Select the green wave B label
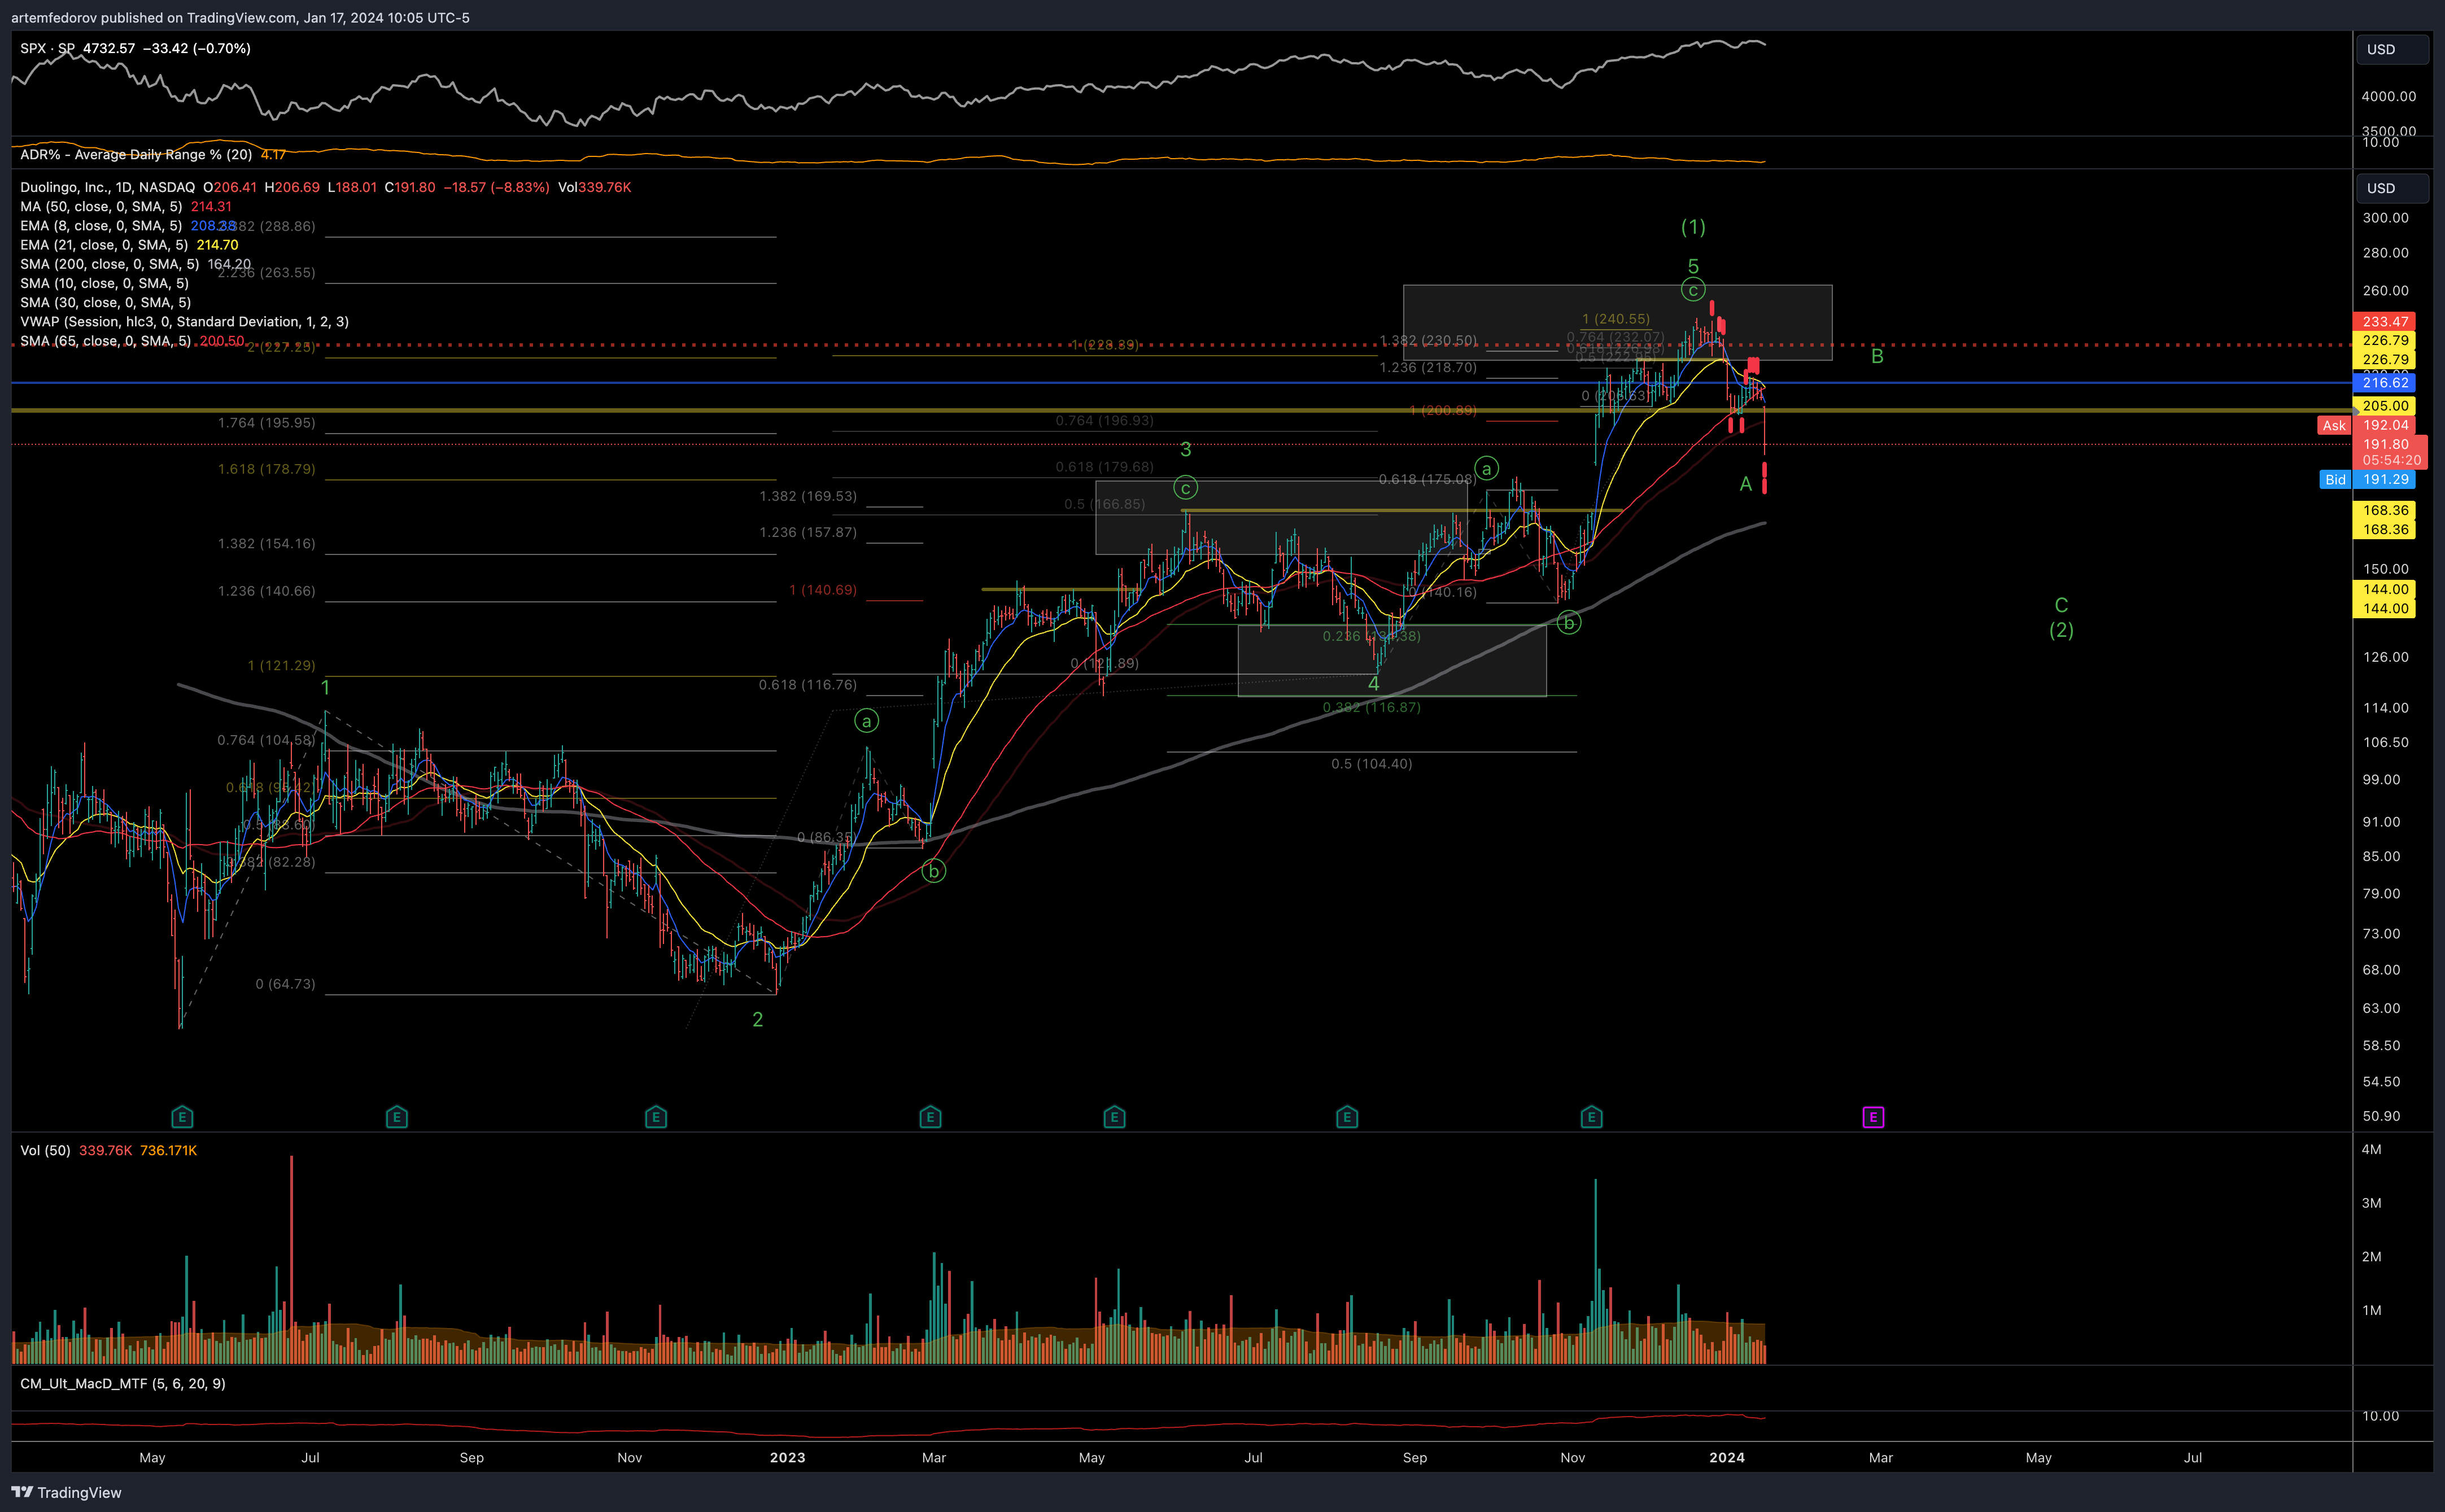2445x1512 pixels. pyautogui.click(x=1877, y=356)
